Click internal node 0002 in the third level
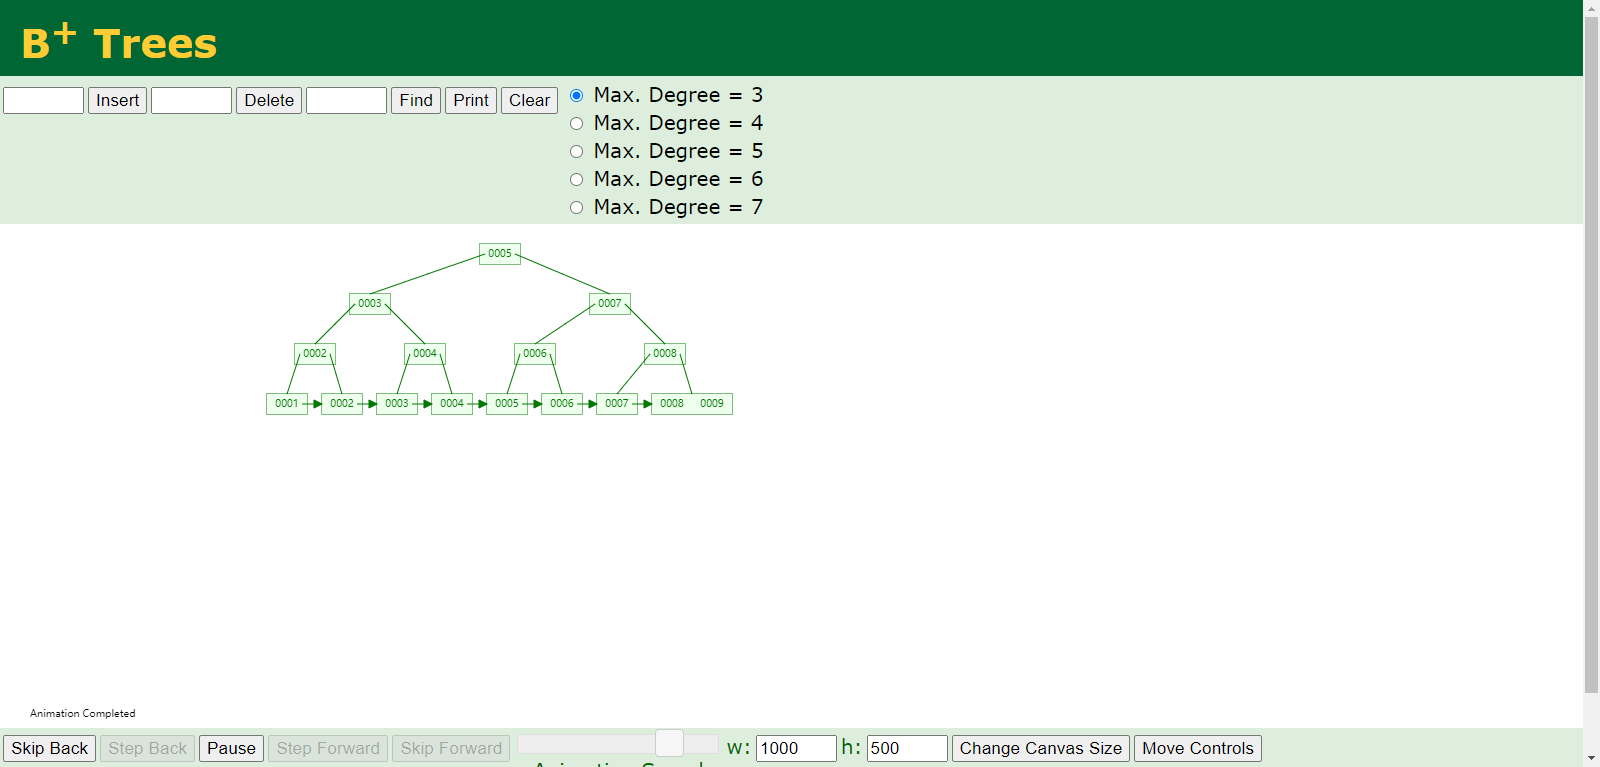This screenshot has height=767, width=1600. click(x=315, y=354)
